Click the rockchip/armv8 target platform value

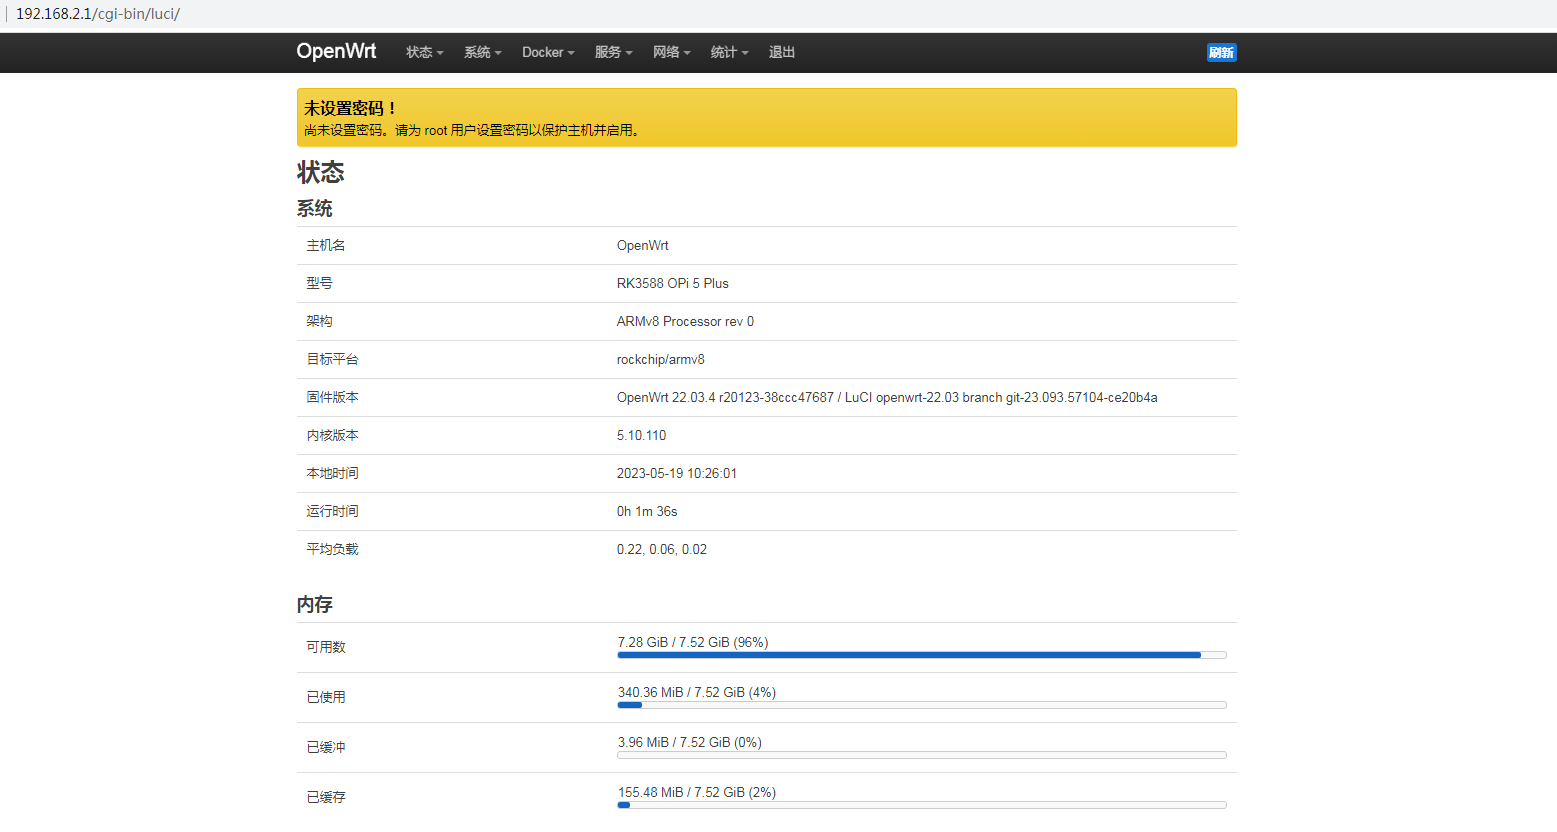tap(661, 359)
